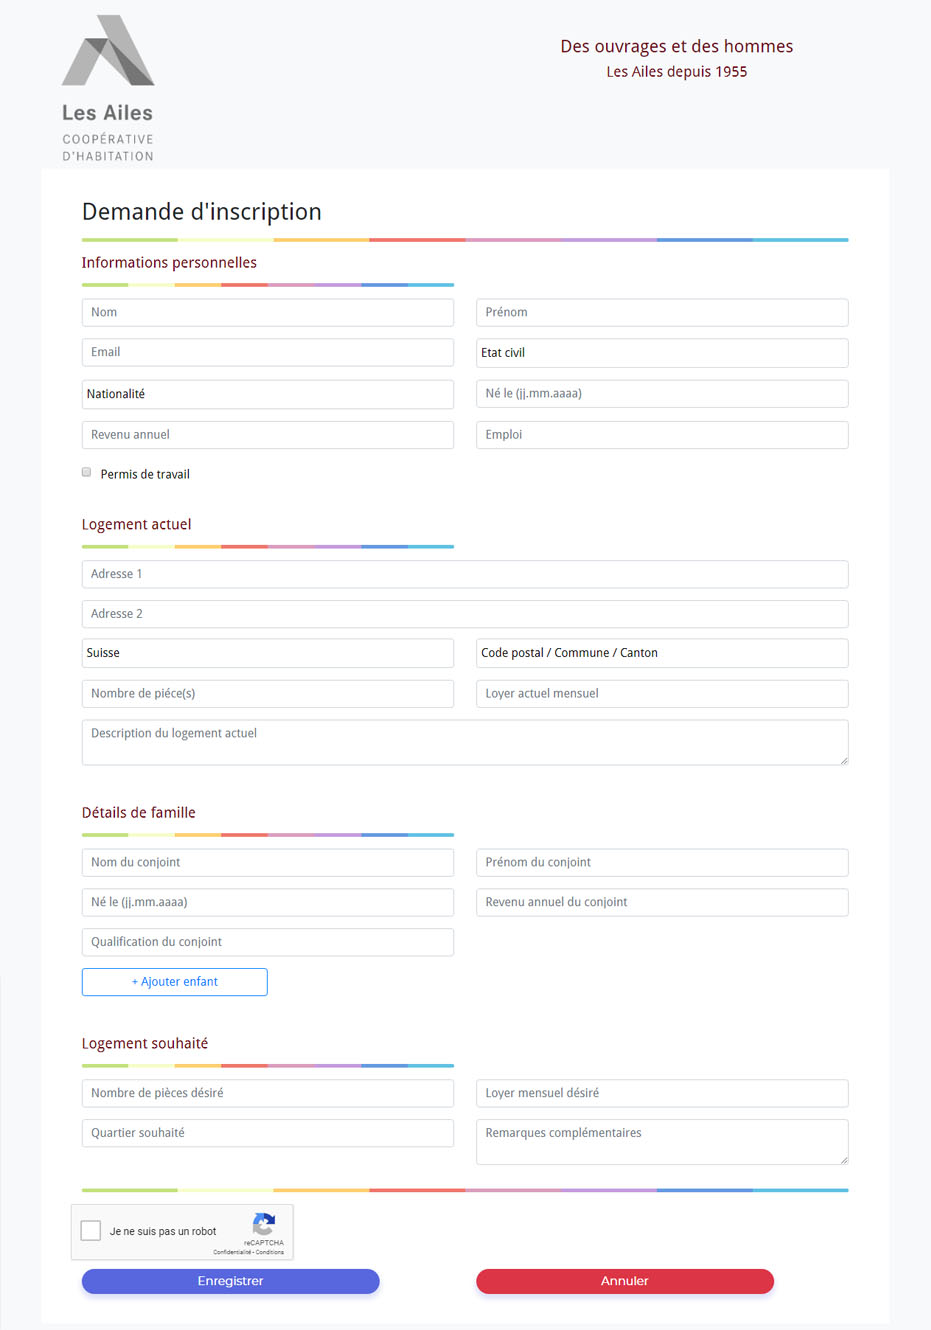931x1330 pixels.
Task: Focus the Description du logement actuel textarea
Action: tap(465, 742)
